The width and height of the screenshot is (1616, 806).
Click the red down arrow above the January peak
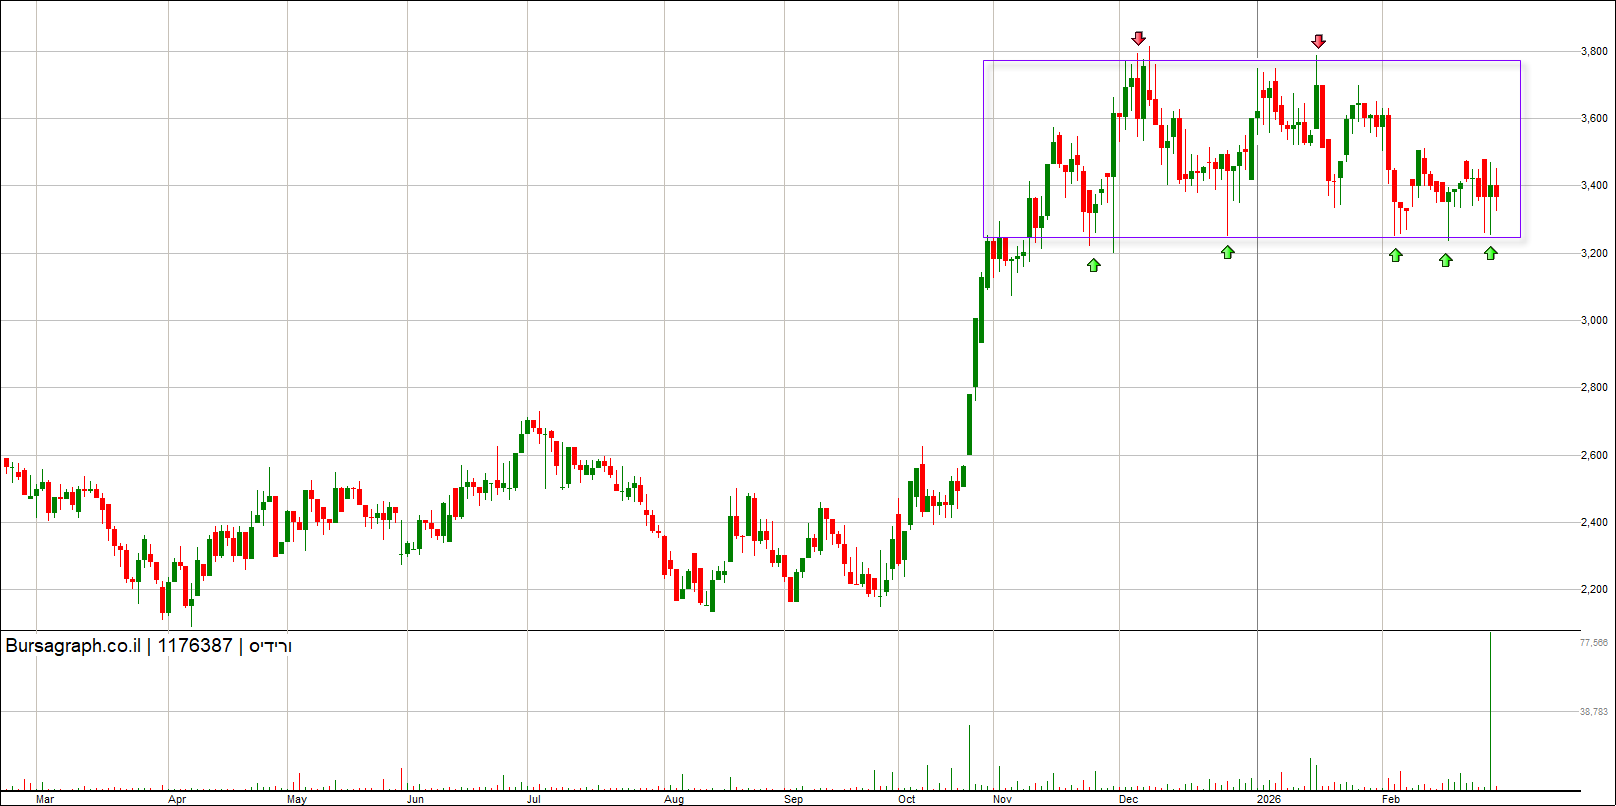click(x=1318, y=41)
